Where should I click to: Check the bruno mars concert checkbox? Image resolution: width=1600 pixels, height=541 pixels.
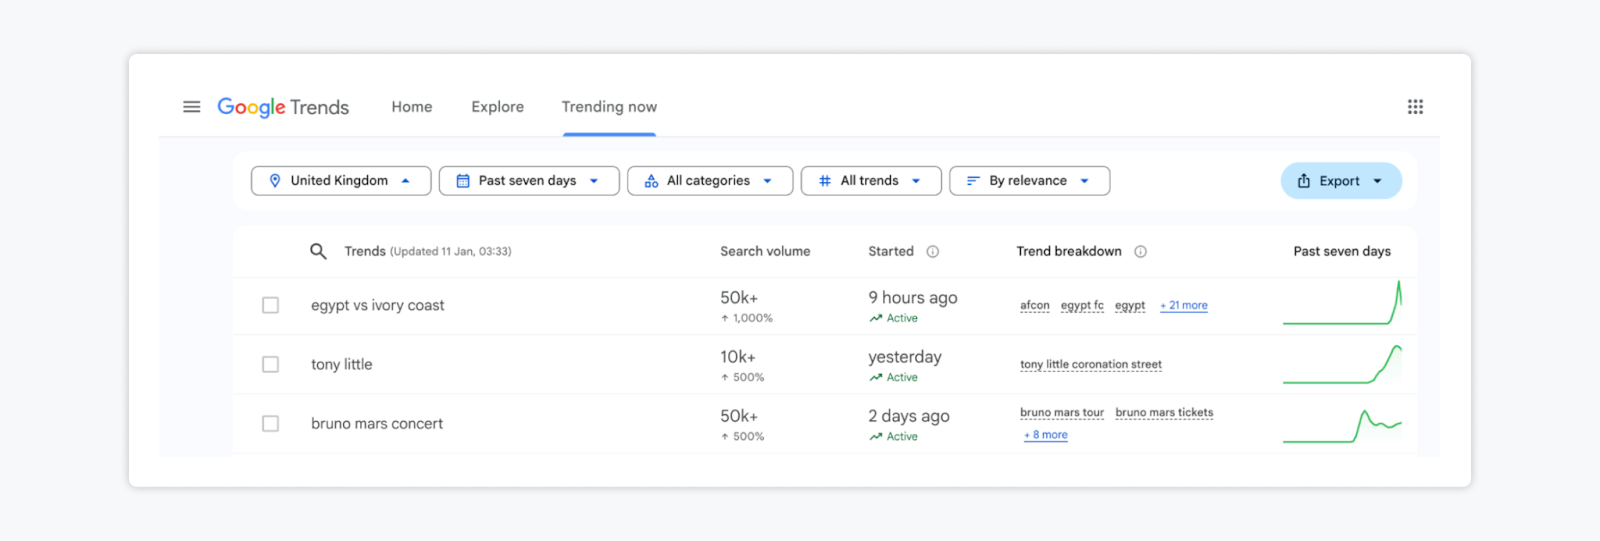(x=270, y=423)
